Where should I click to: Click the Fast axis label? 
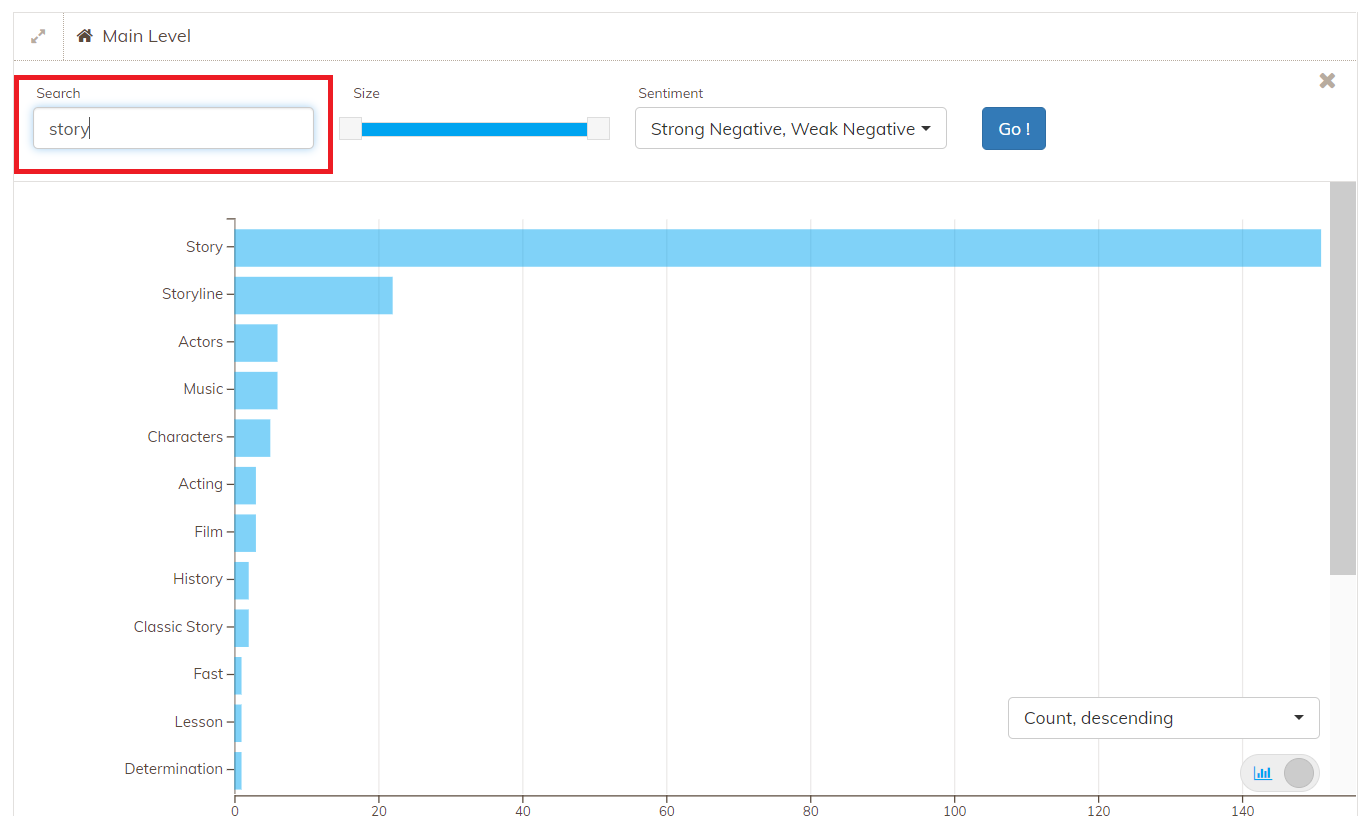tap(208, 674)
